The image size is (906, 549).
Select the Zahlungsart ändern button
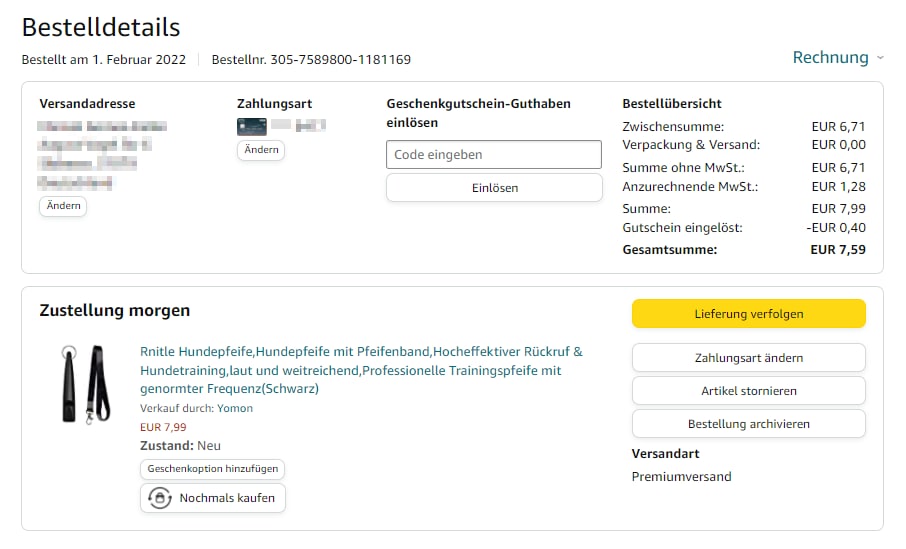(x=748, y=358)
